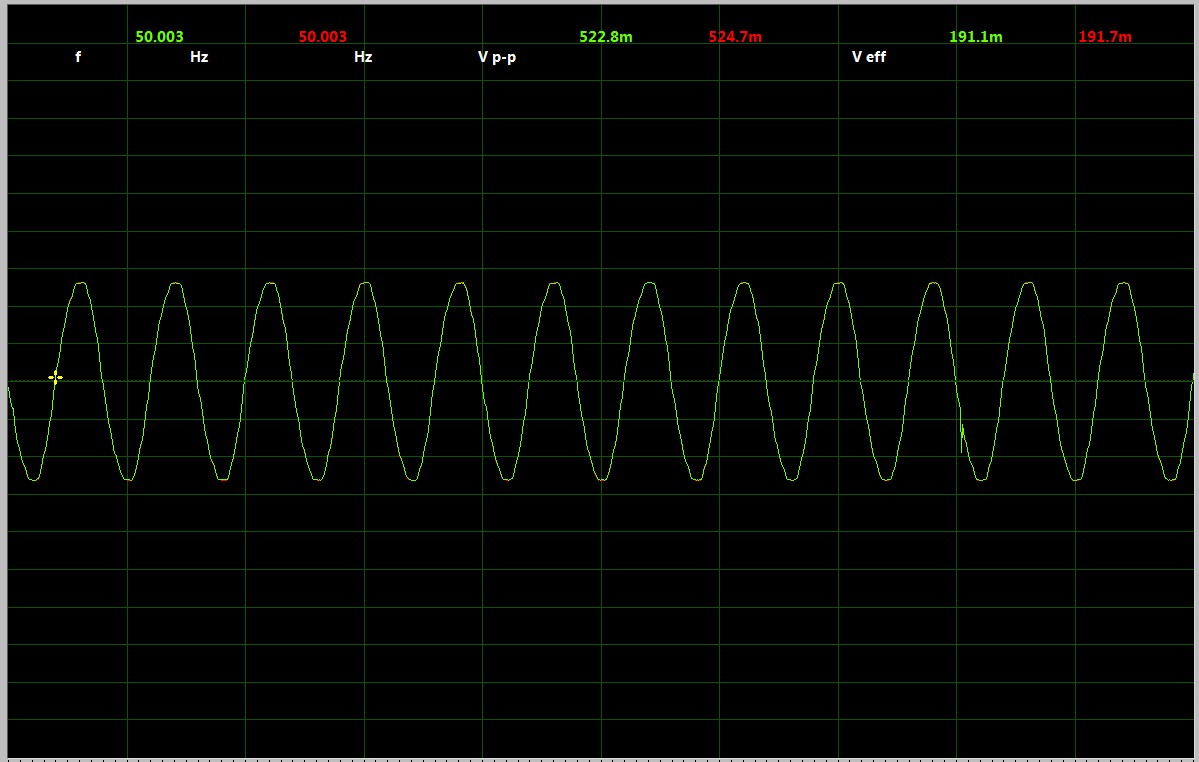Image resolution: width=1199 pixels, height=762 pixels.
Task: Click the leftmost peak of the waveform
Action: pos(81,284)
